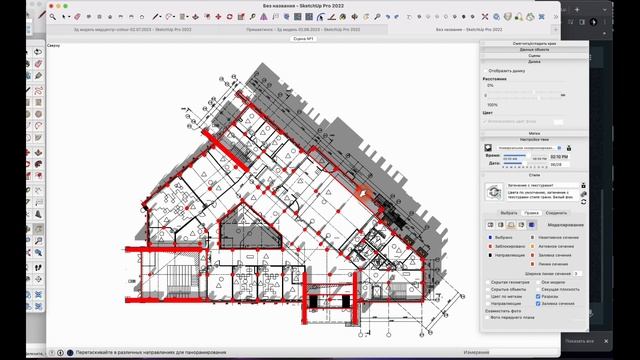
Task: Uncheck the 'Заливка сечения' checkbox
Action: [538, 303]
